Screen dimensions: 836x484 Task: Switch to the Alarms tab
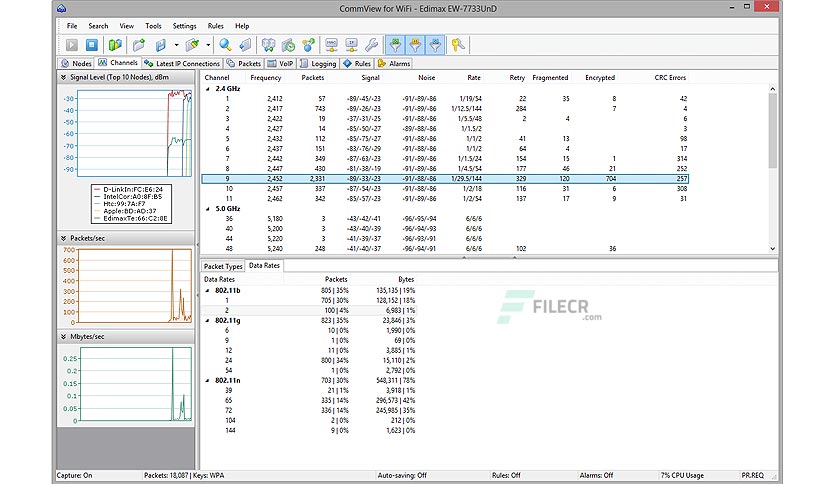point(394,63)
